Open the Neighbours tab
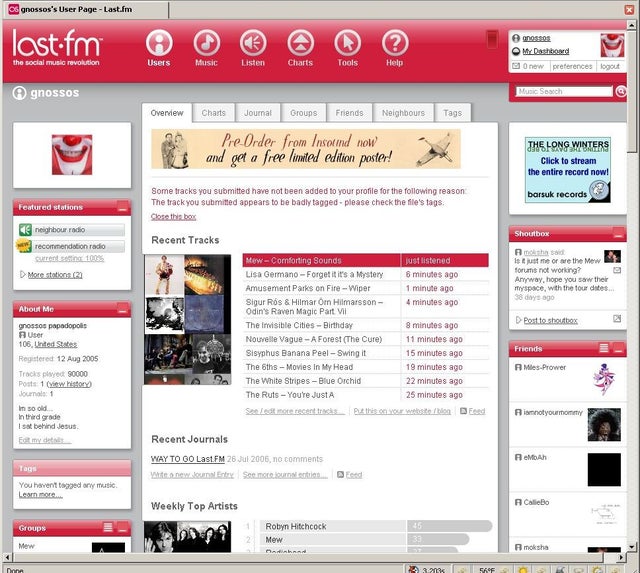The width and height of the screenshot is (640, 573). [x=403, y=113]
